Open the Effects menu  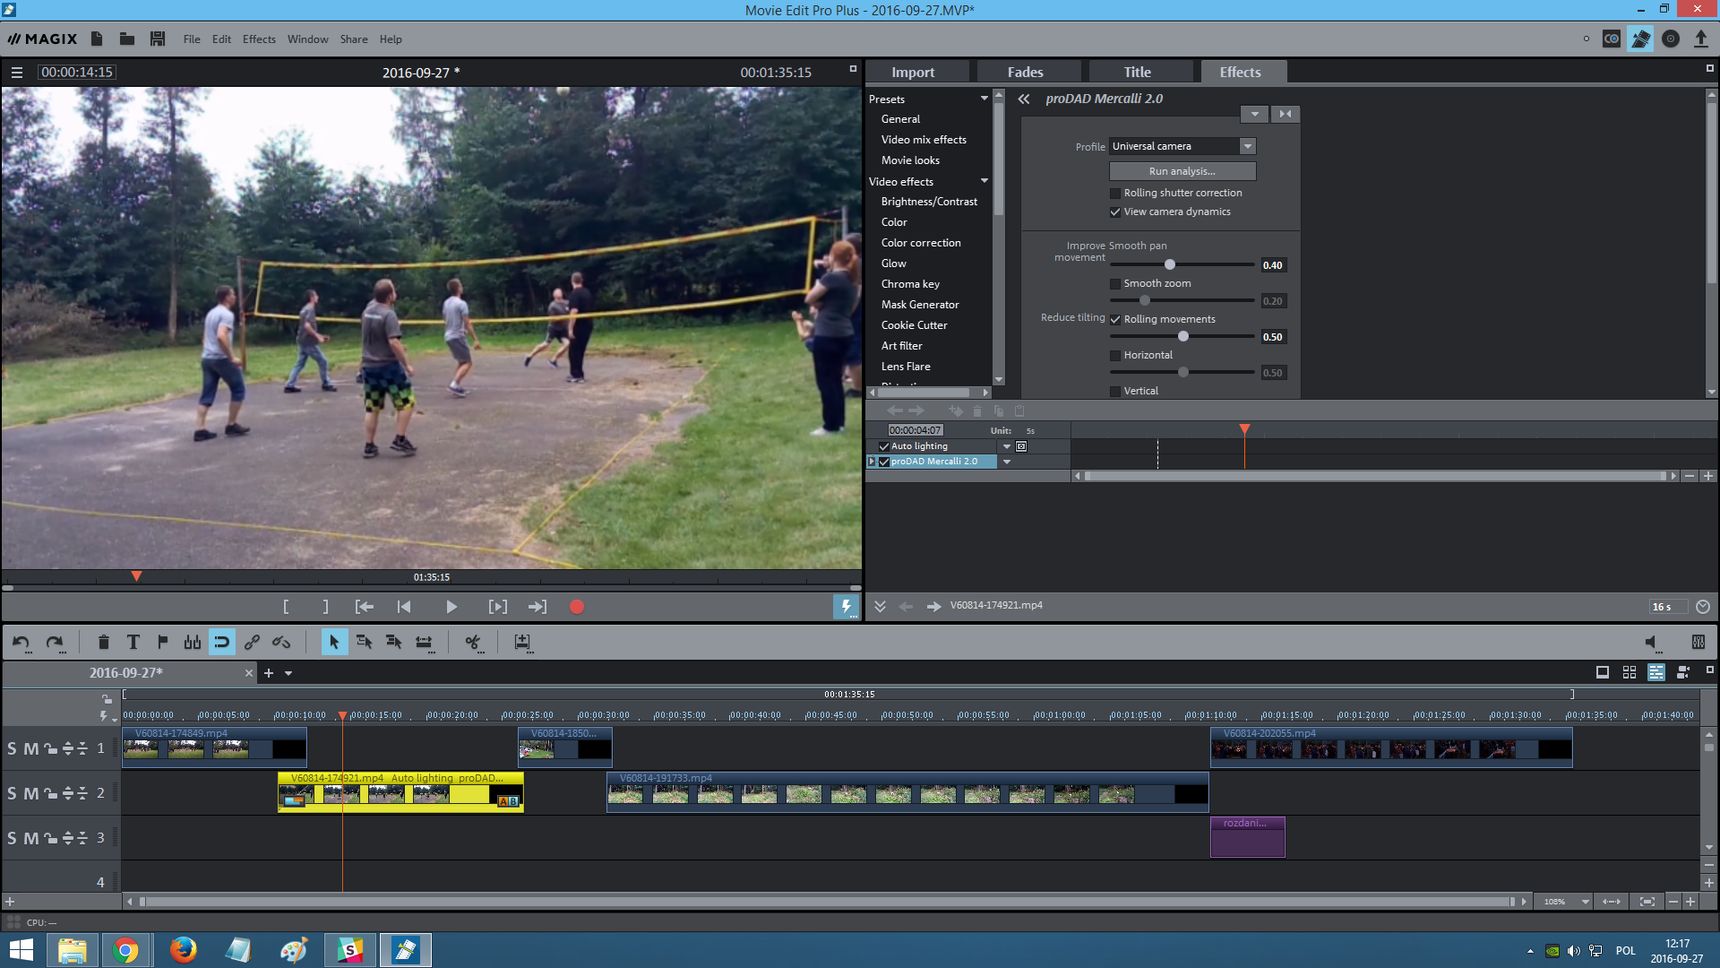tap(259, 39)
